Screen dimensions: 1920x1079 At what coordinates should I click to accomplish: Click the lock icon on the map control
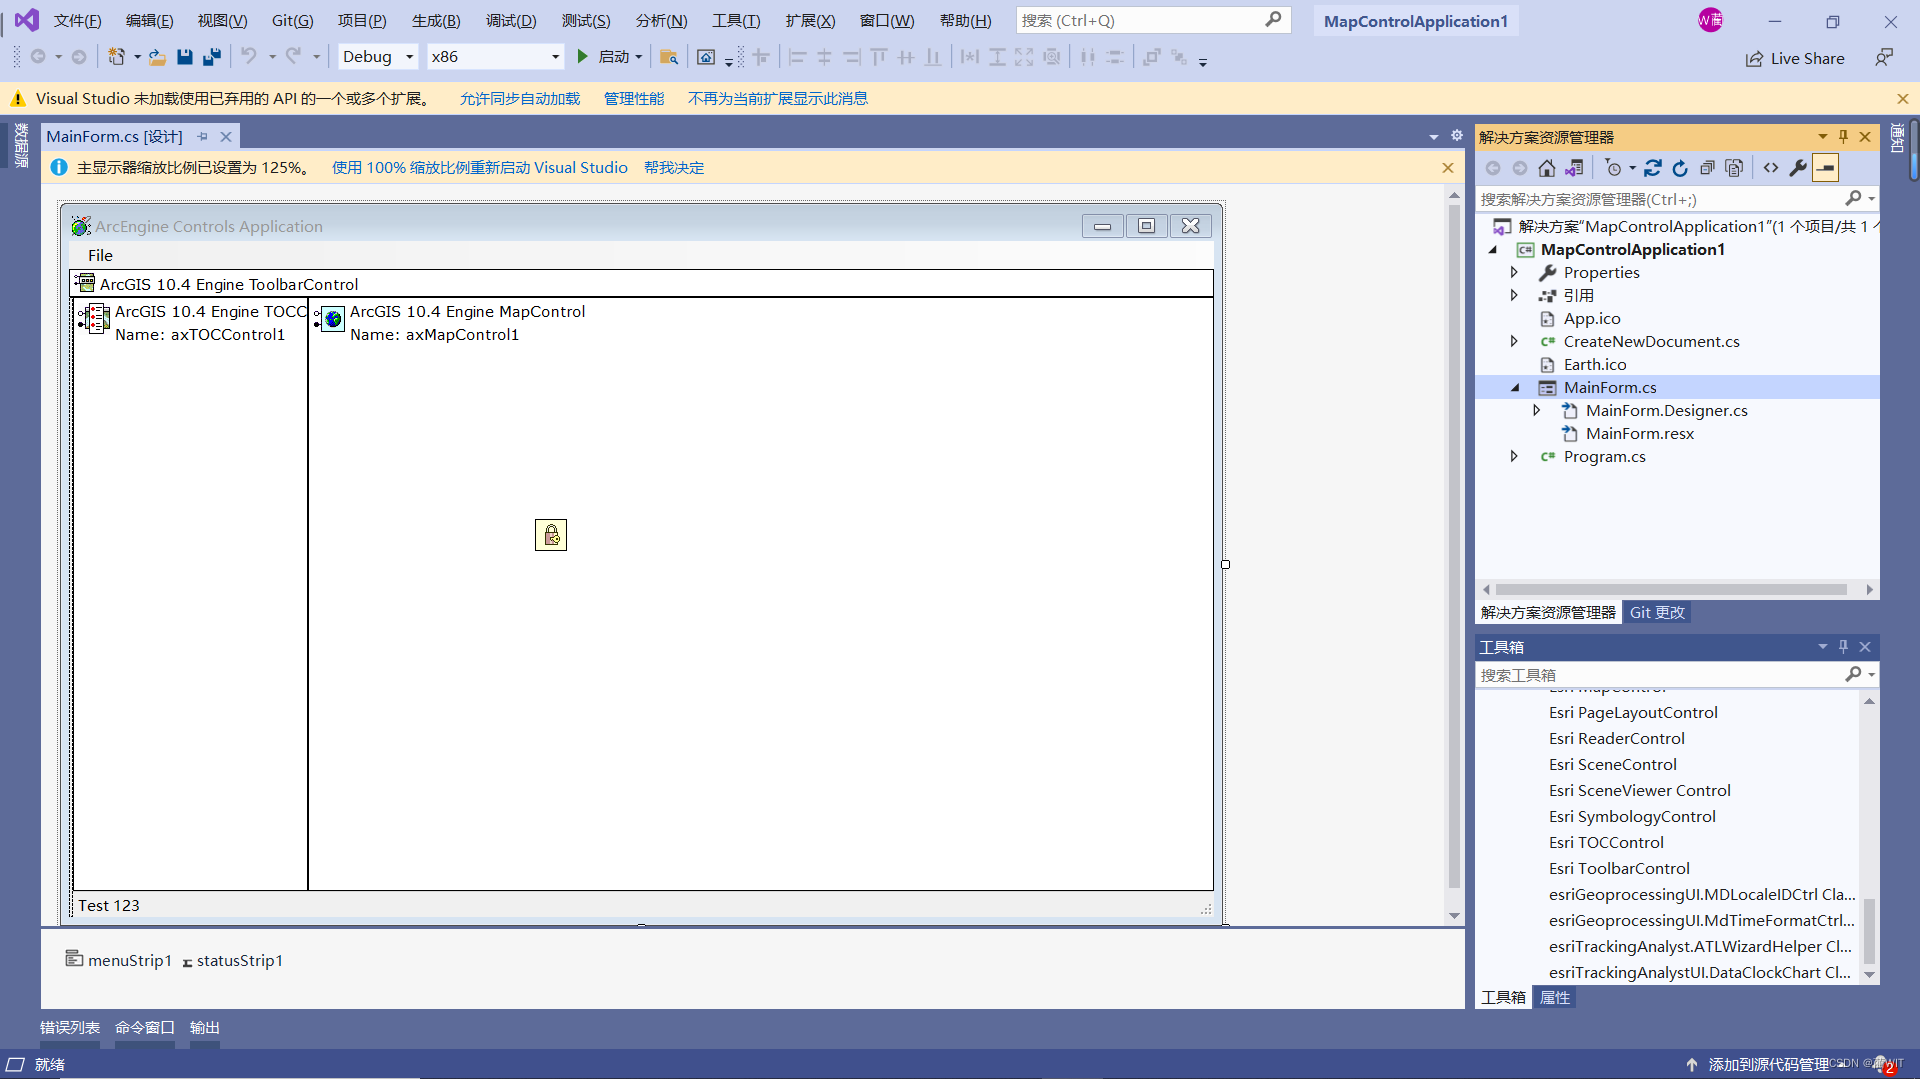551,535
